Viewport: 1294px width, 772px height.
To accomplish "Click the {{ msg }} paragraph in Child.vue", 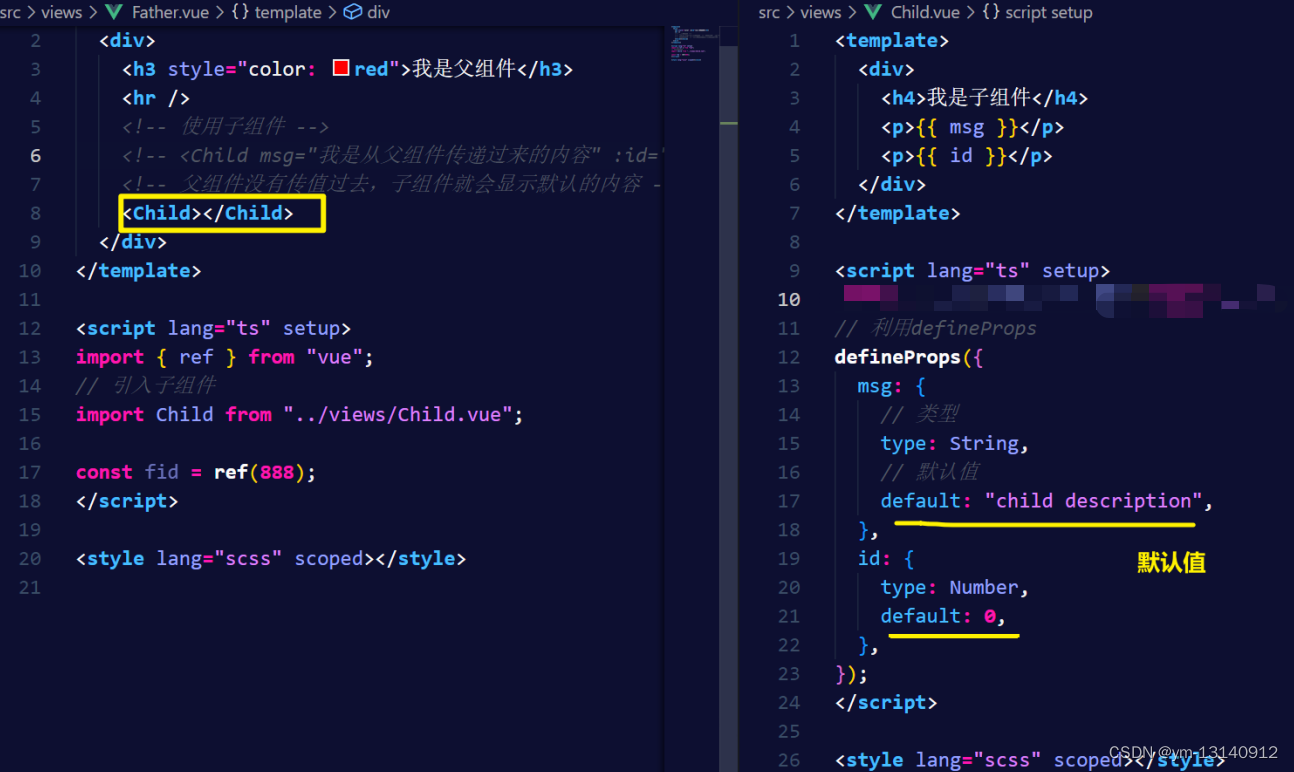I will 972,127.
